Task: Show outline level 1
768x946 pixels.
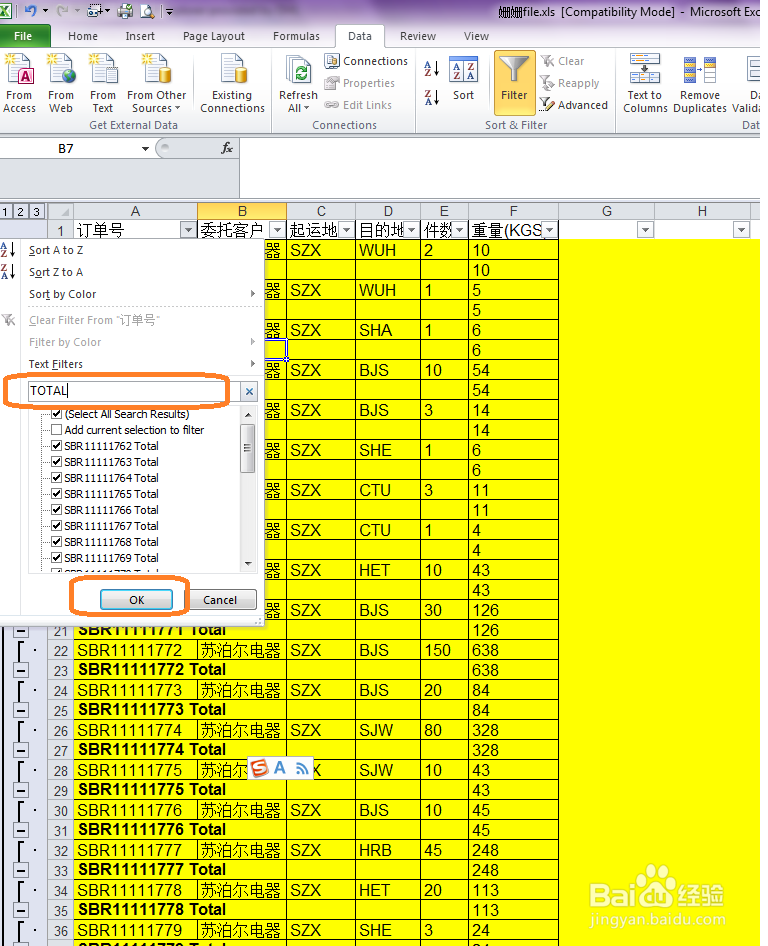Action: [5, 212]
